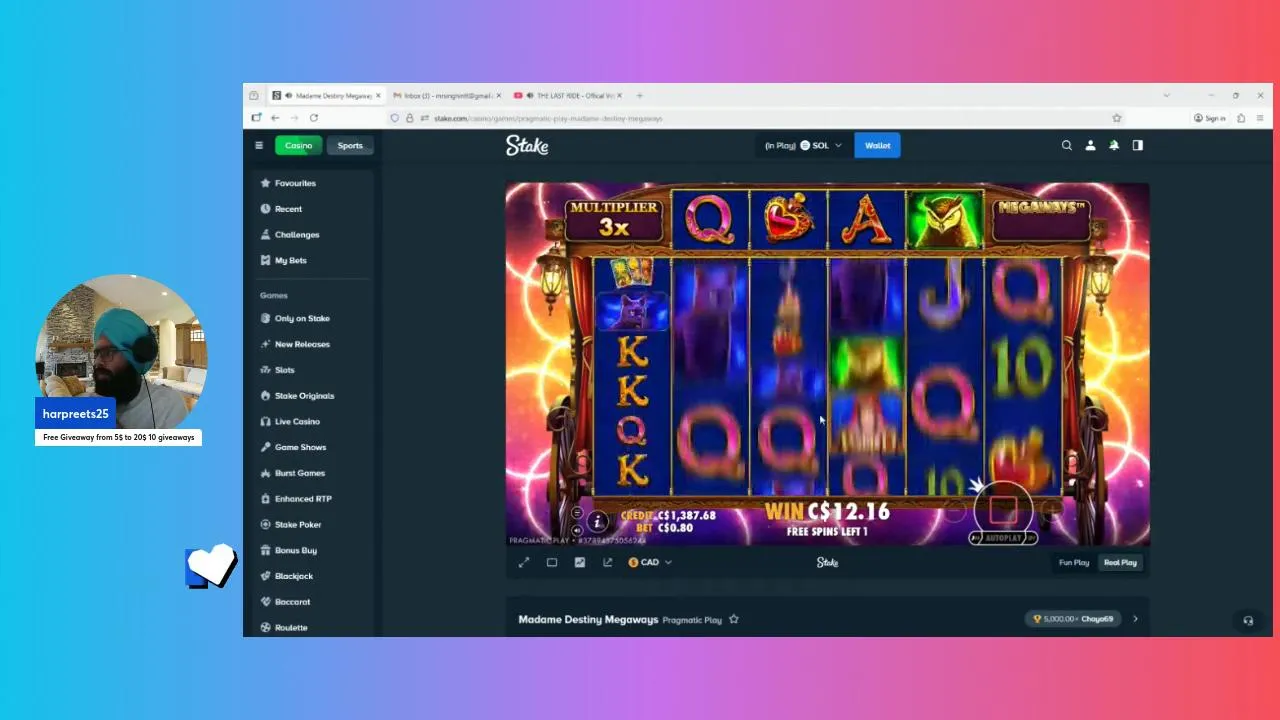Open Enhanced RTP category
This screenshot has width=1280, height=720.
pyautogui.click(x=310, y=499)
